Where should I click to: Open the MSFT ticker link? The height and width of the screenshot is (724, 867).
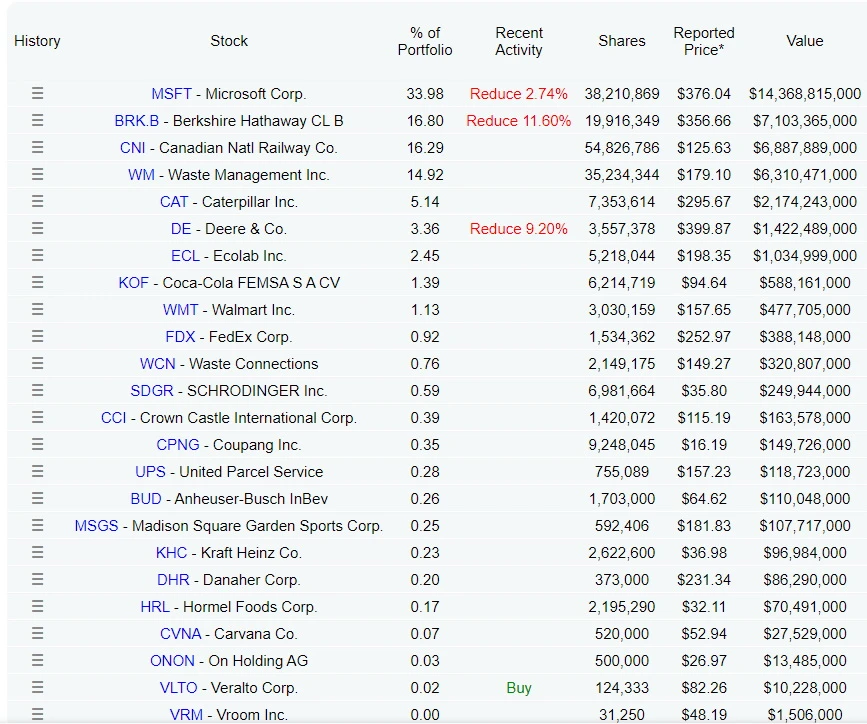tap(171, 94)
